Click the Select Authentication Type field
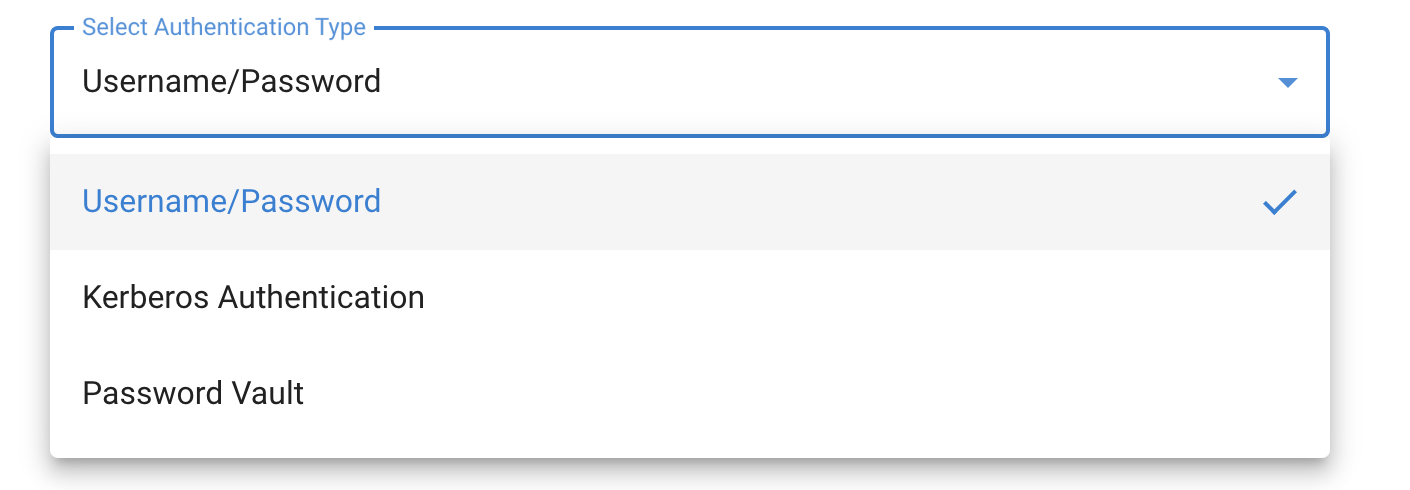 click(689, 82)
